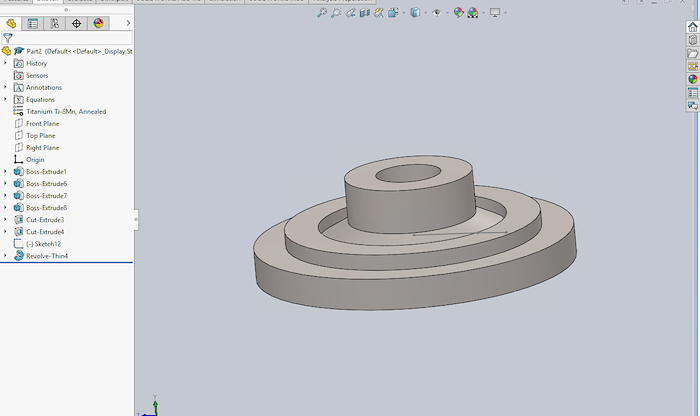The height and width of the screenshot is (416, 700).
Task: Activate the Section View tool
Action: (365, 13)
